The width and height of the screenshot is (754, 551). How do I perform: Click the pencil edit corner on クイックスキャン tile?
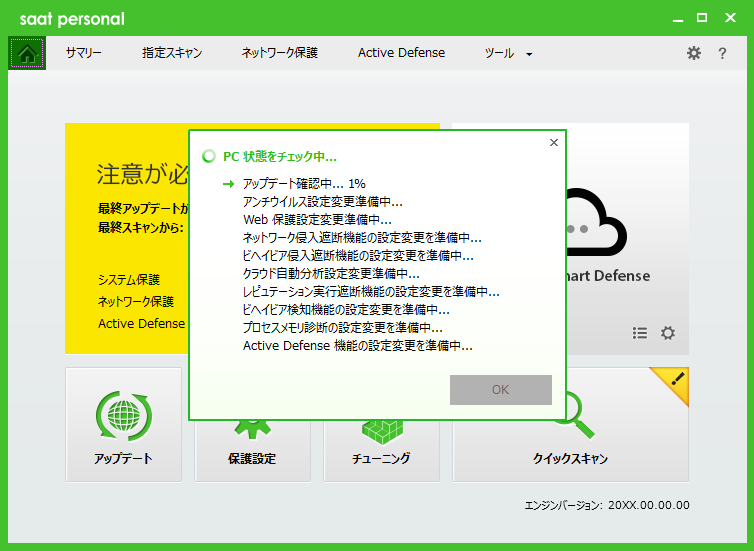(674, 382)
